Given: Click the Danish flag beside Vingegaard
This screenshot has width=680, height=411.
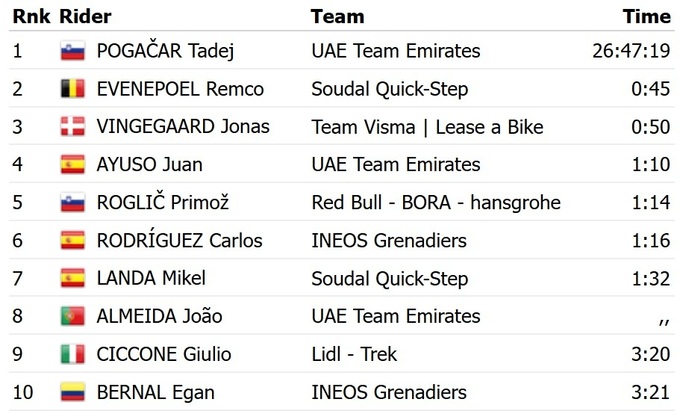Looking at the screenshot, I should point(72,127).
